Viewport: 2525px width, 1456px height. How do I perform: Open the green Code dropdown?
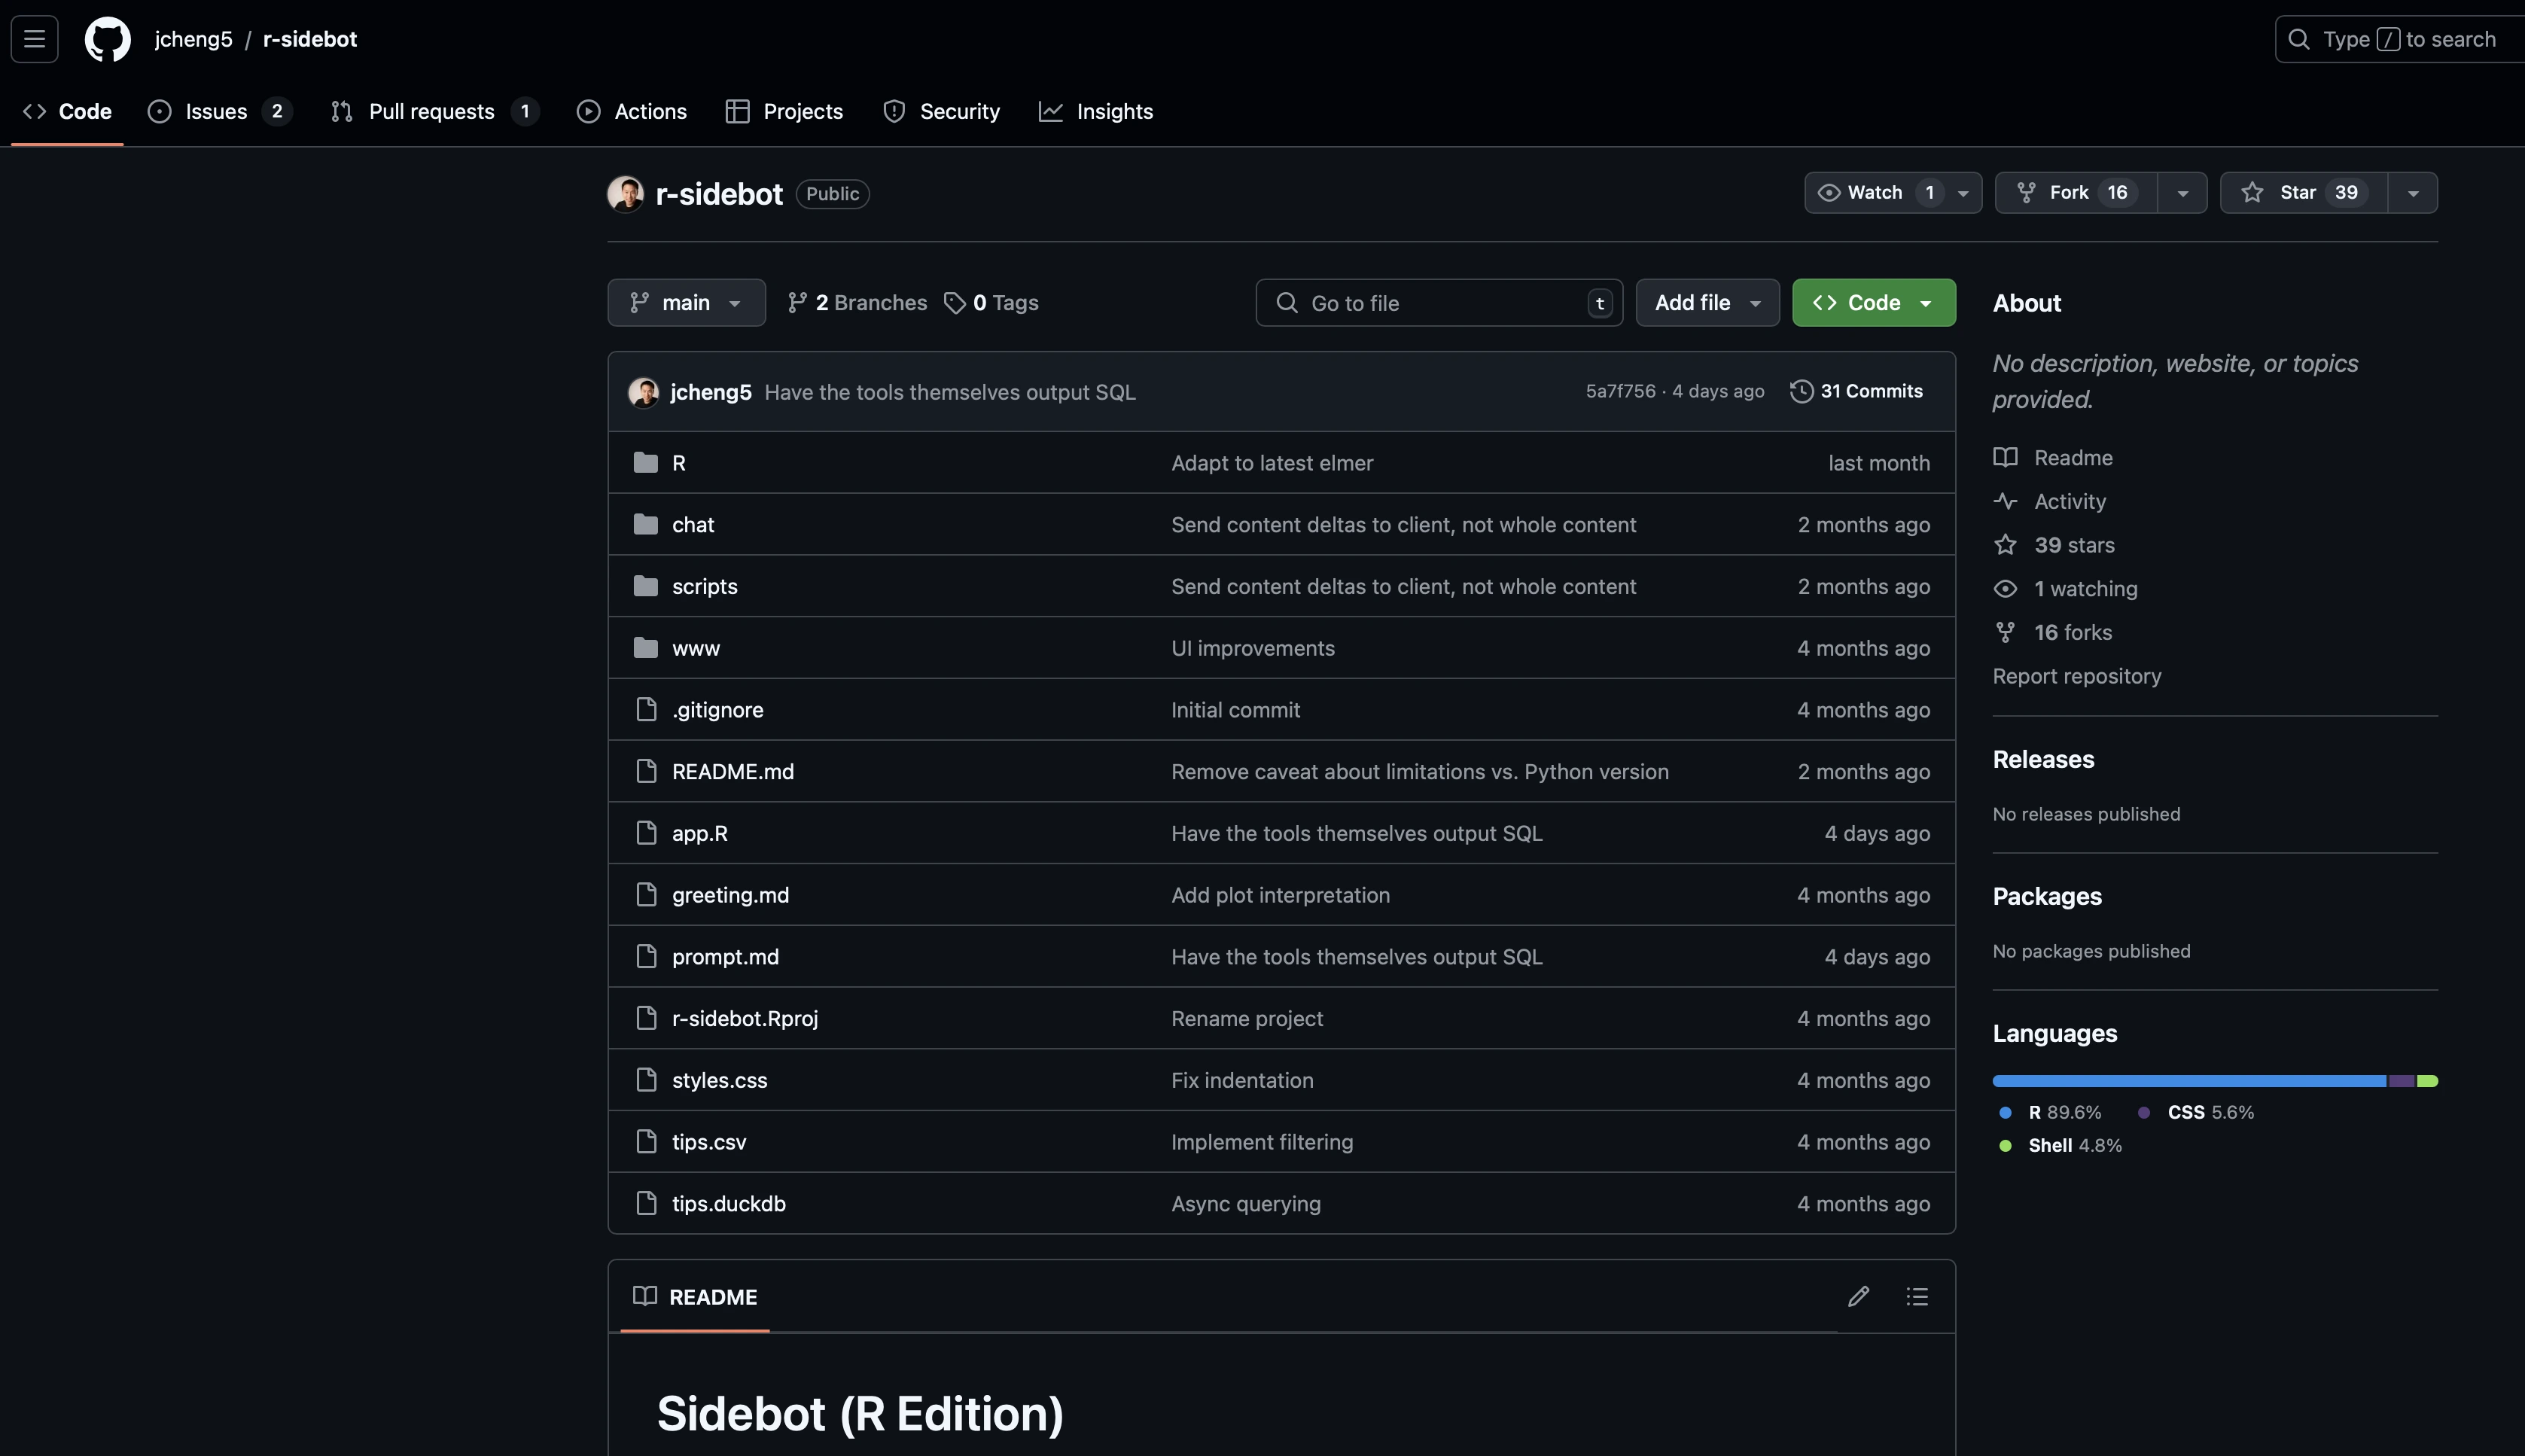1873,303
